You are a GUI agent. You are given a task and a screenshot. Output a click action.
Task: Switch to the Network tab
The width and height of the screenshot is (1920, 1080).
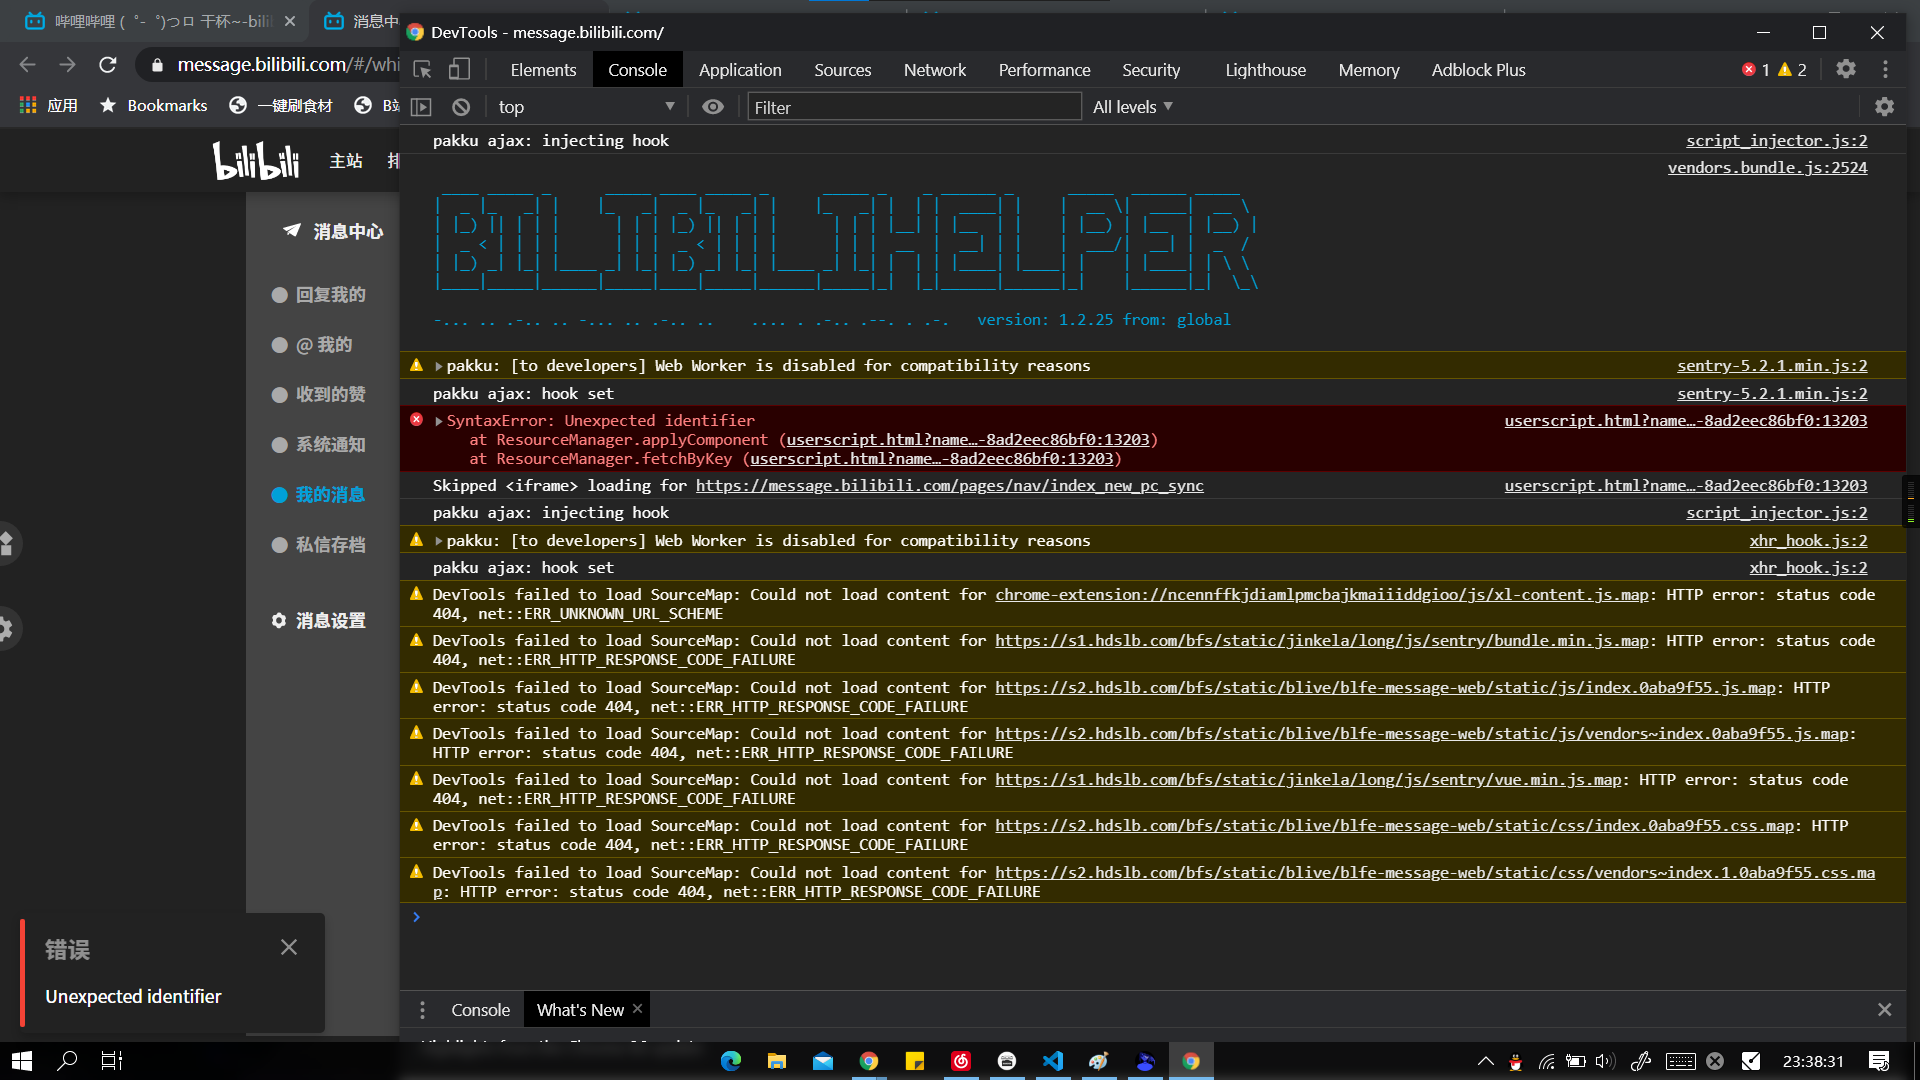[x=934, y=70]
